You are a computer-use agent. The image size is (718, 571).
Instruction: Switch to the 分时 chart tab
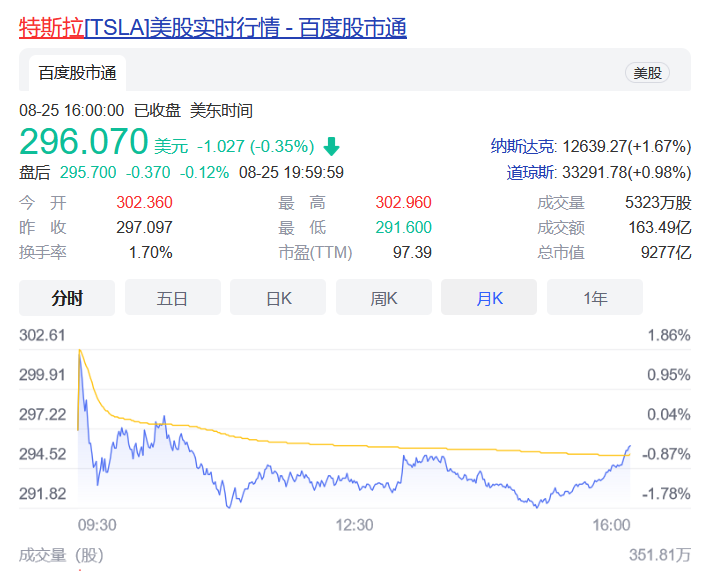[x=67, y=297]
